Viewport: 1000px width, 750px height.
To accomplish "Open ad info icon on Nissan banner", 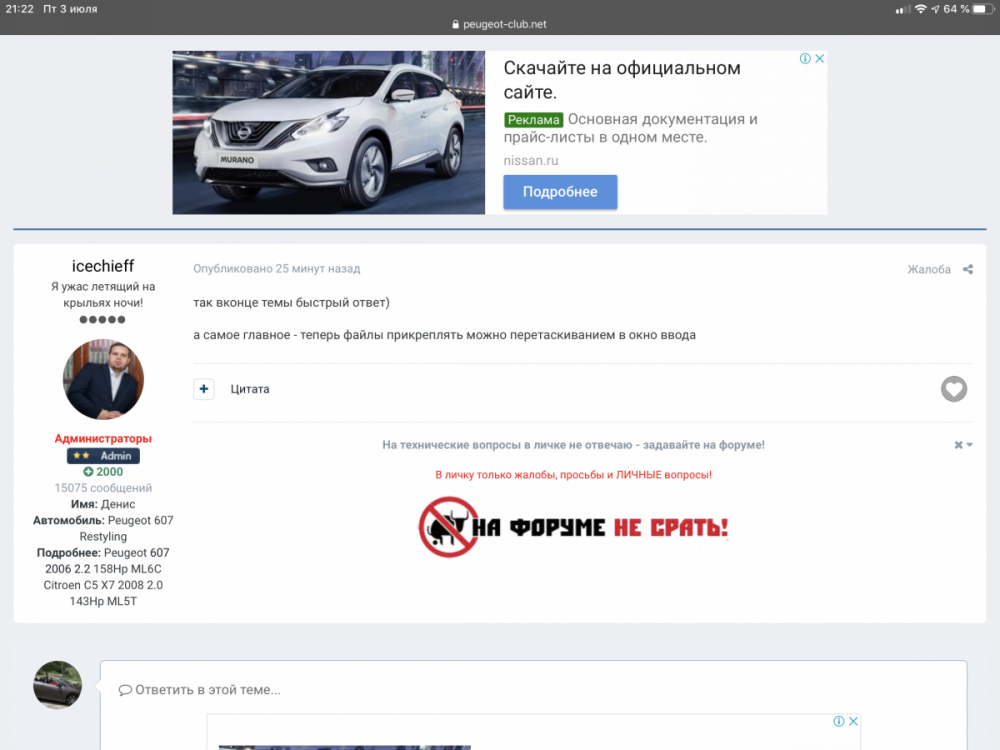I will [x=805, y=59].
